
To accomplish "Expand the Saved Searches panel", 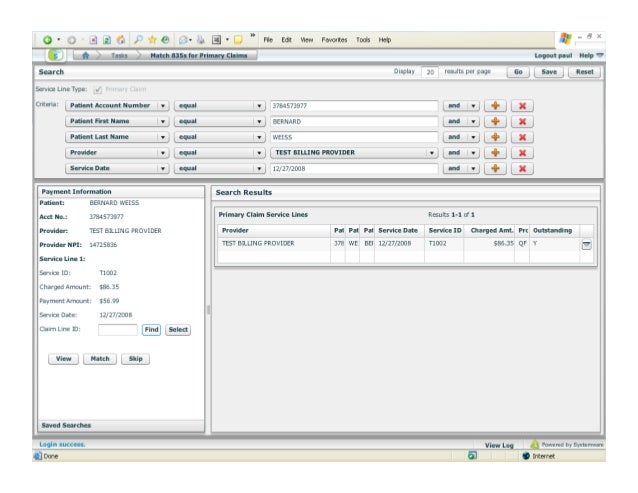I will 121,425.
